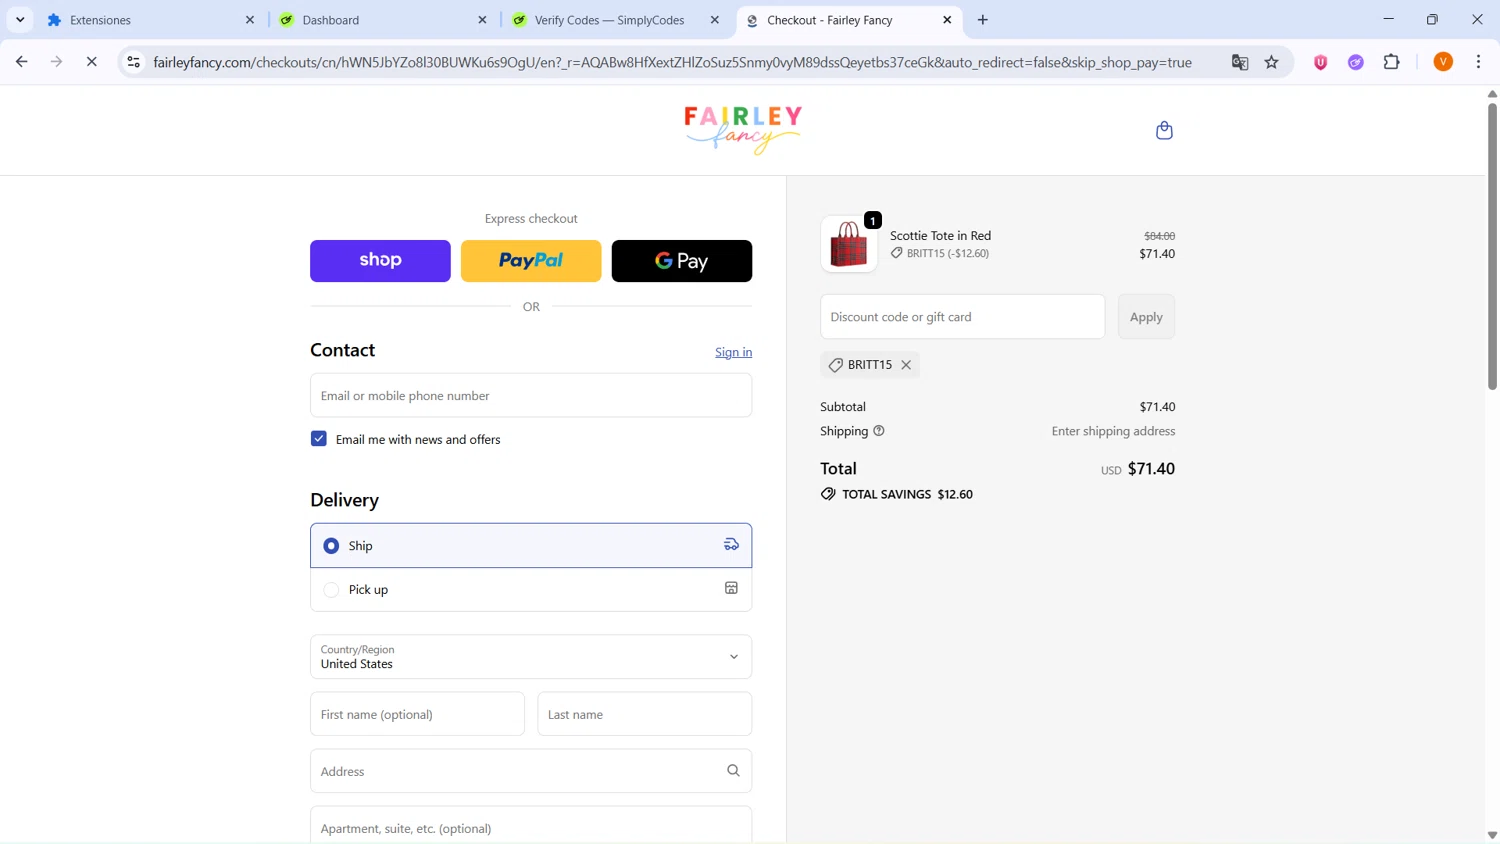
Task: Click the Express checkout heading
Action: [531, 218]
